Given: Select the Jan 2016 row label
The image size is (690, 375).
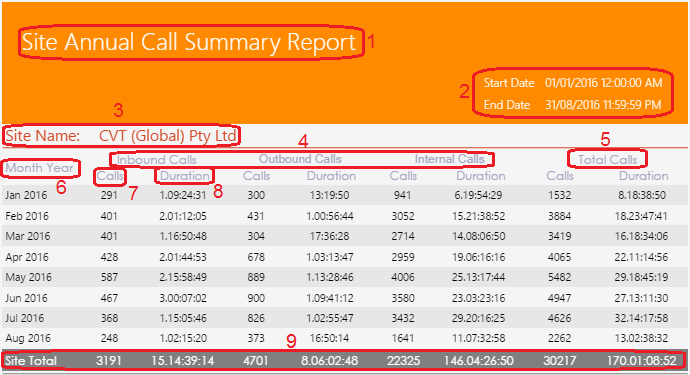Looking at the screenshot, I should point(26,195).
